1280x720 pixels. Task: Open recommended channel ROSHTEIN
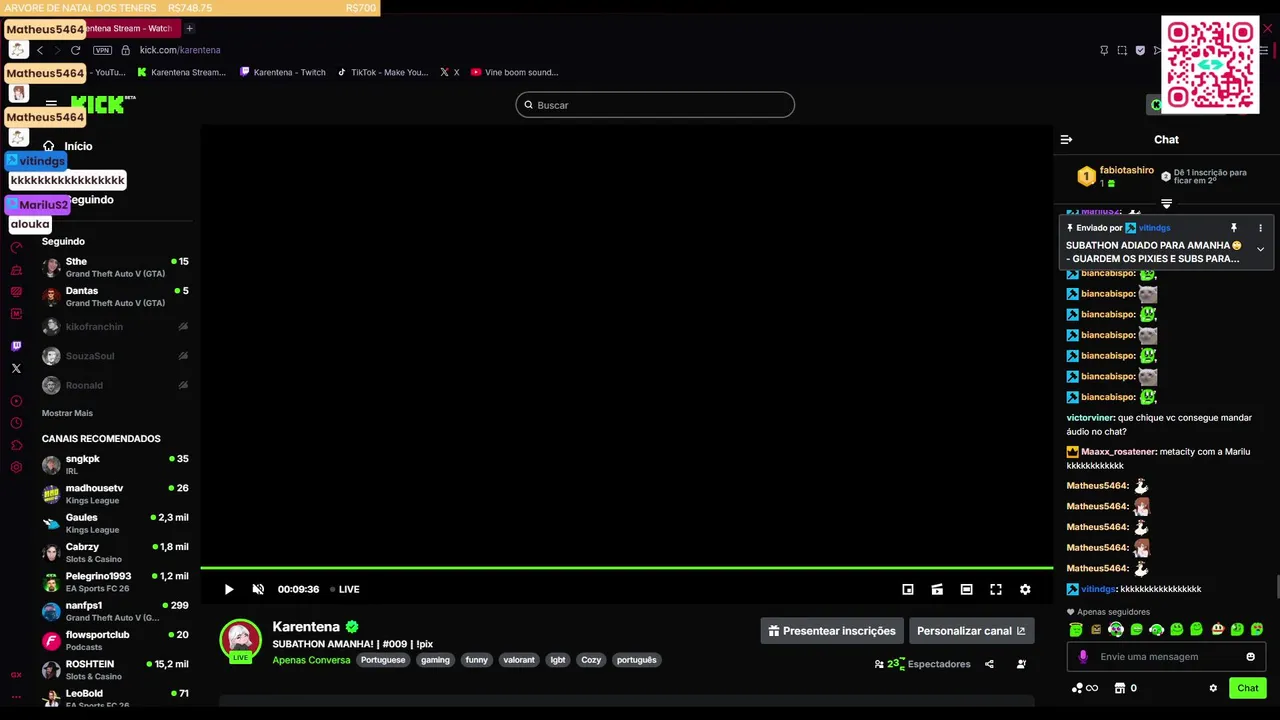click(115, 669)
